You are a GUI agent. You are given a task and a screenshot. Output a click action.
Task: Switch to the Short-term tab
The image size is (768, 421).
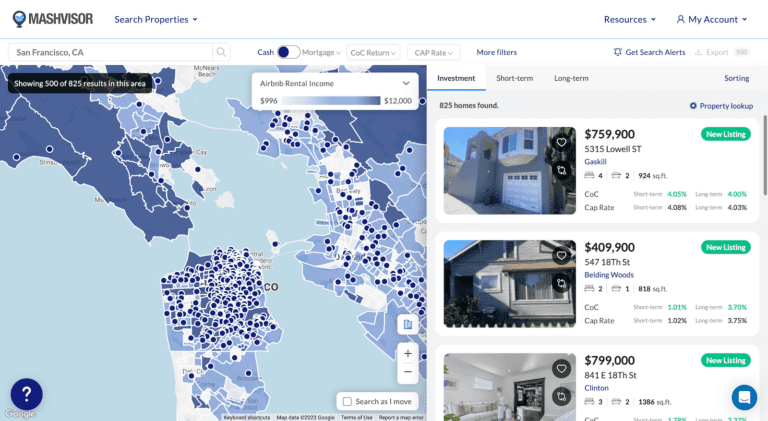pos(514,78)
